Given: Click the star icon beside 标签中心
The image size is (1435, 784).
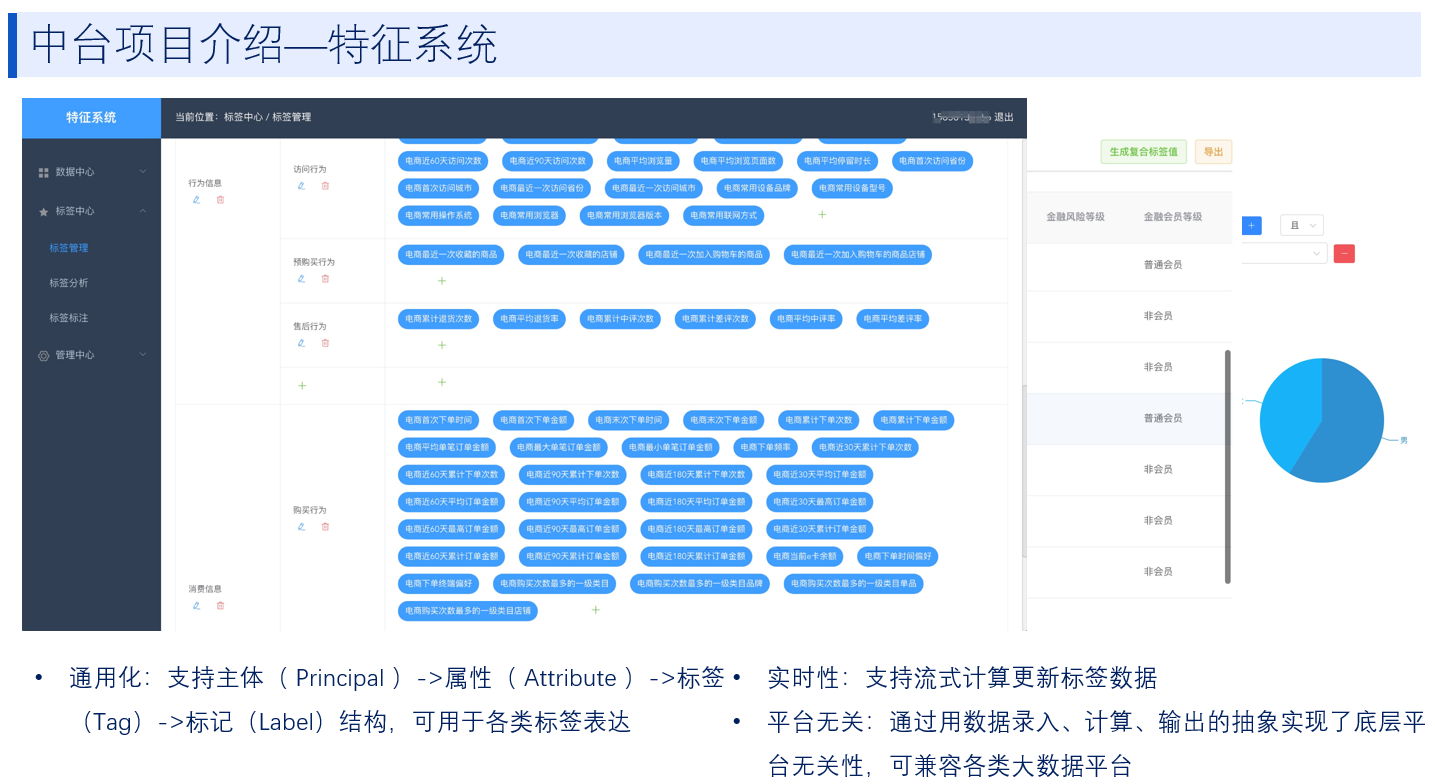Looking at the screenshot, I should pyautogui.click(x=43, y=212).
